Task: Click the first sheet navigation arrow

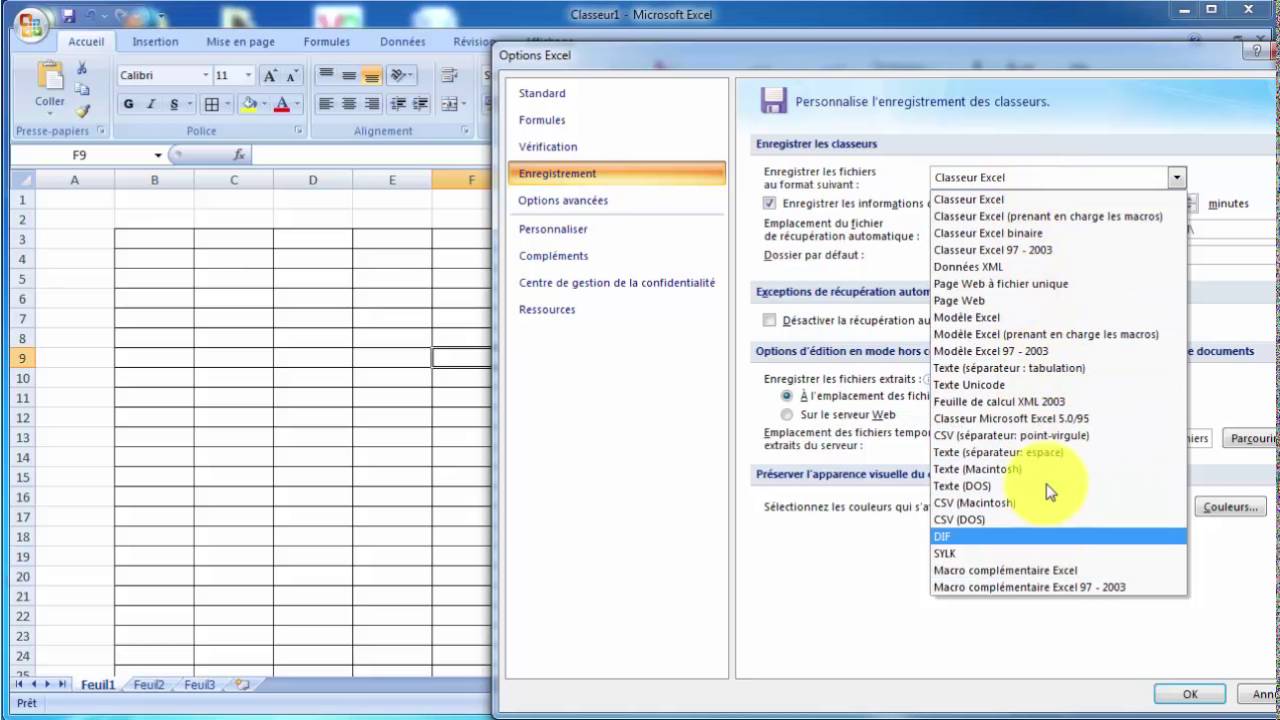Action: pyautogui.click(x=19, y=685)
